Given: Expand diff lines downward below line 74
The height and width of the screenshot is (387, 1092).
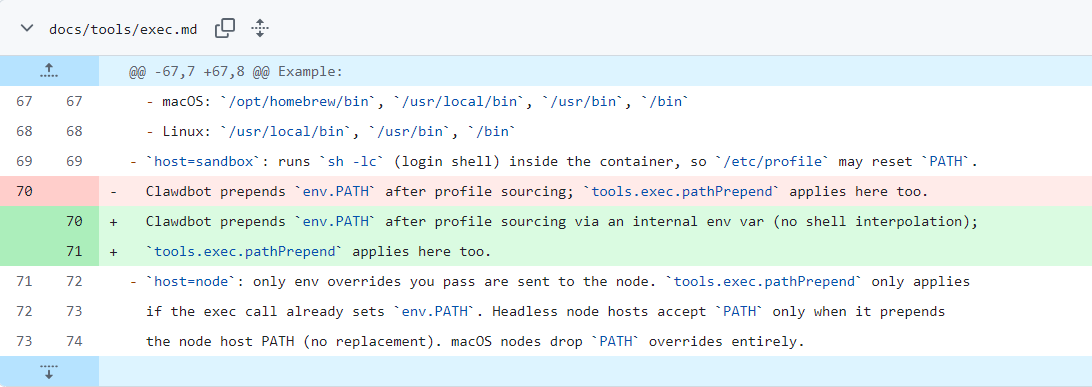Looking at the screenshot, I should [49, 371].
